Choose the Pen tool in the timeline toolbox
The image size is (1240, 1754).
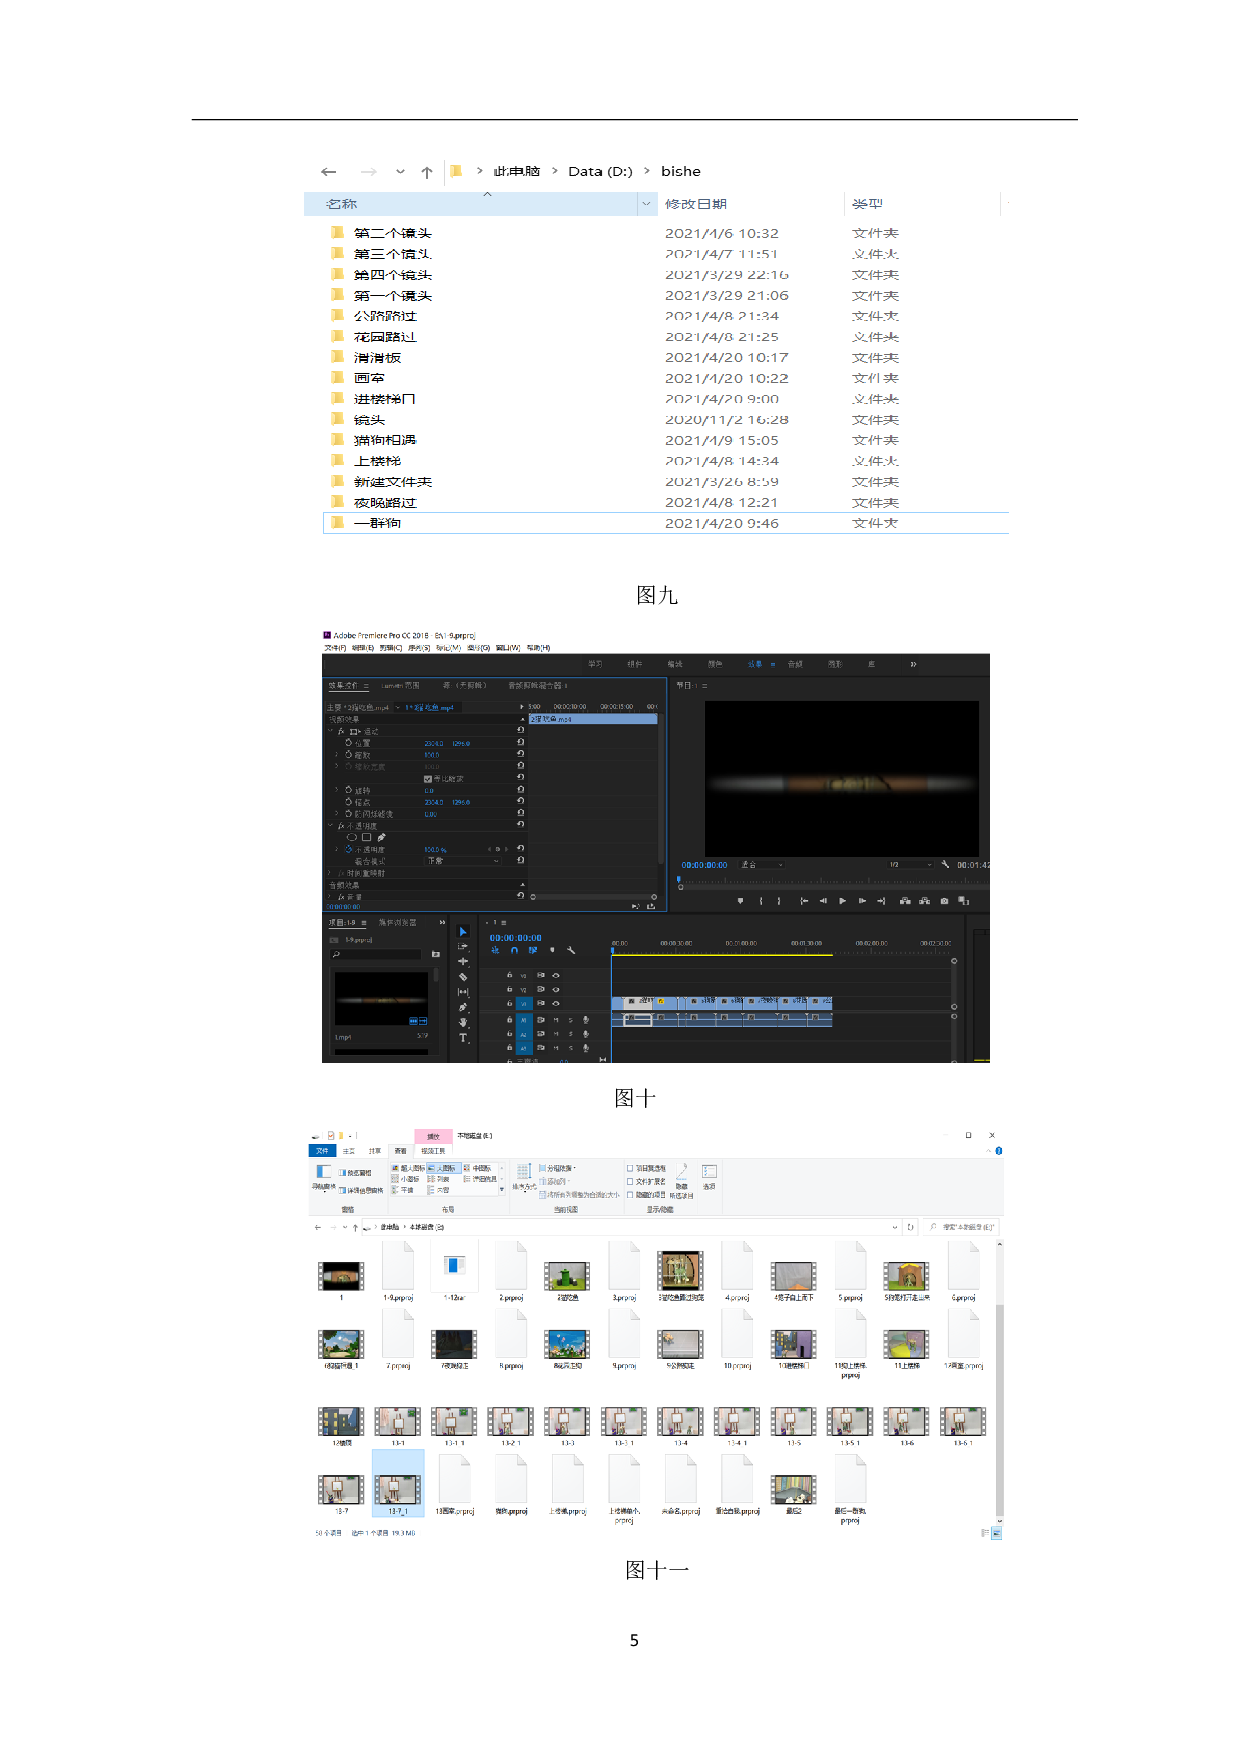click(463, 1008)
